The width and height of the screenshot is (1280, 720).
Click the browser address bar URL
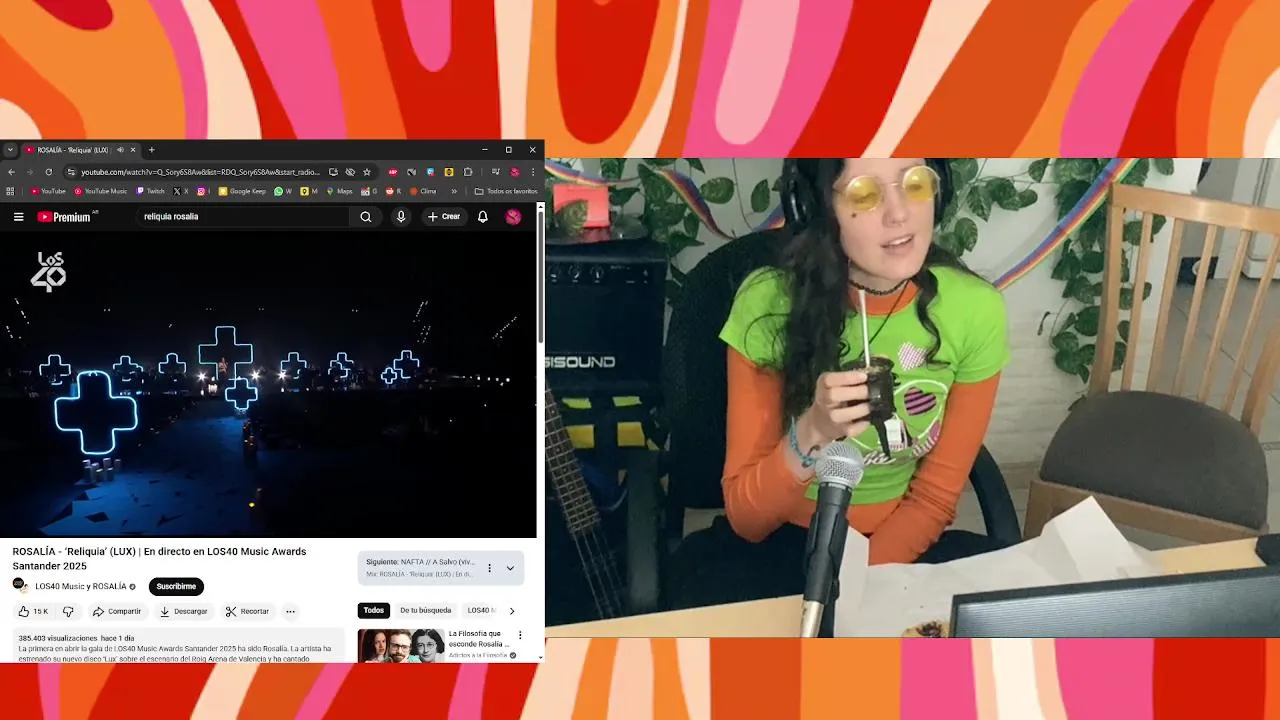coord(200,172)
